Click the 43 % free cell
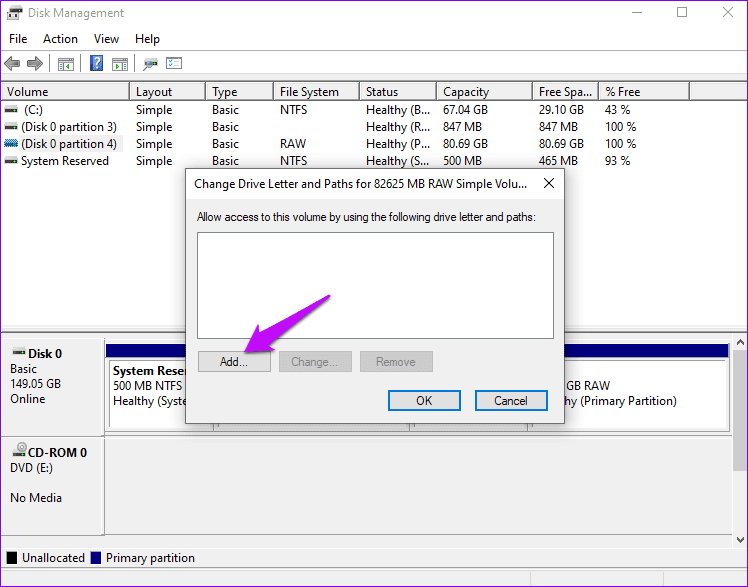The image size is (748, 587). (617, 110)
